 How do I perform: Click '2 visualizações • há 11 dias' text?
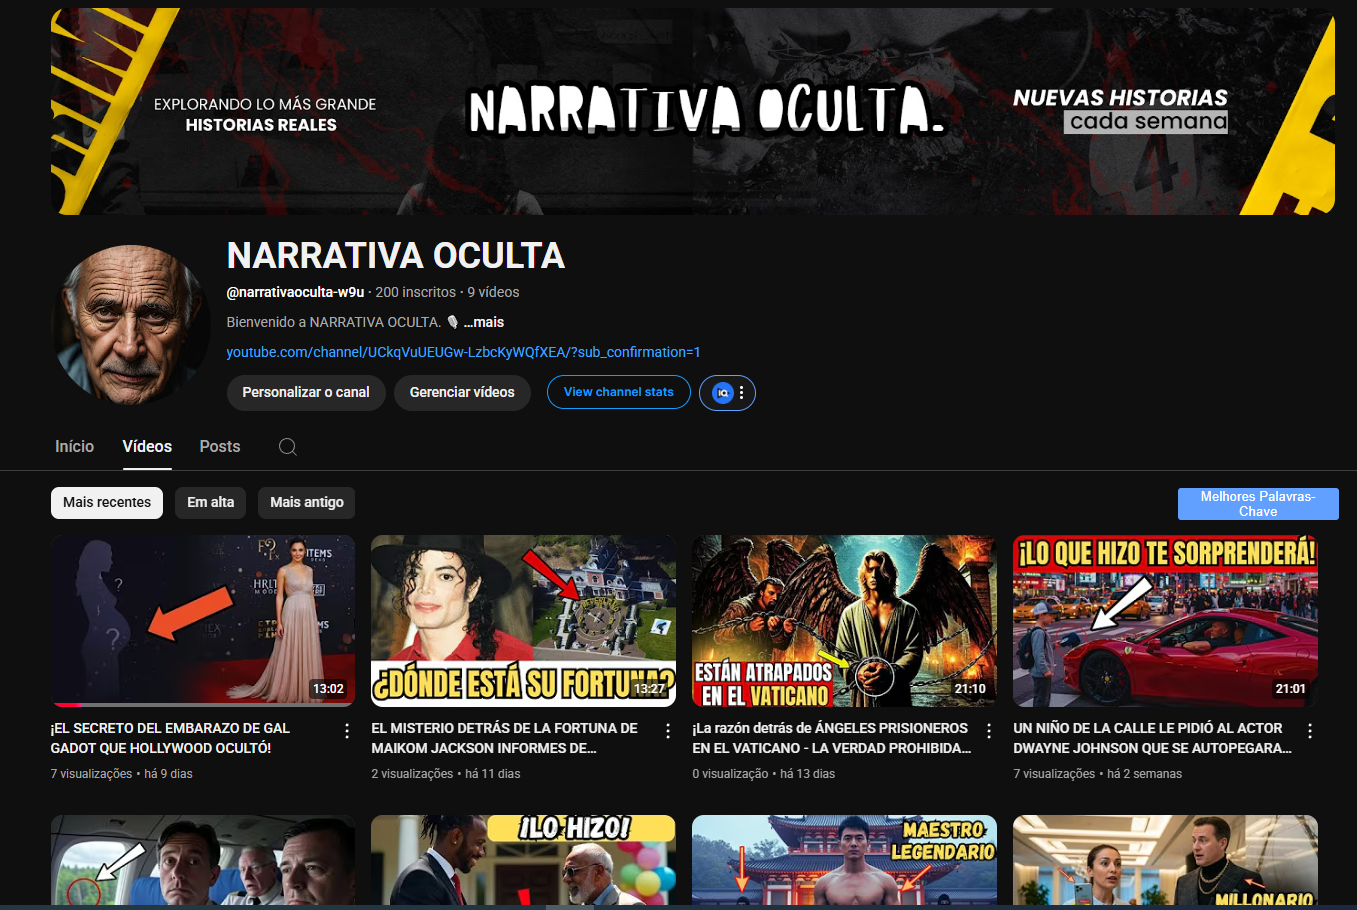pos(446,774)
